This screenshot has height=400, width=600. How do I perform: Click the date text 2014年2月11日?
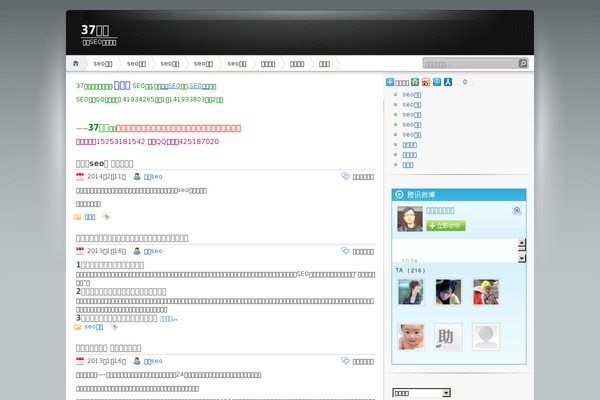click(106, 177)
